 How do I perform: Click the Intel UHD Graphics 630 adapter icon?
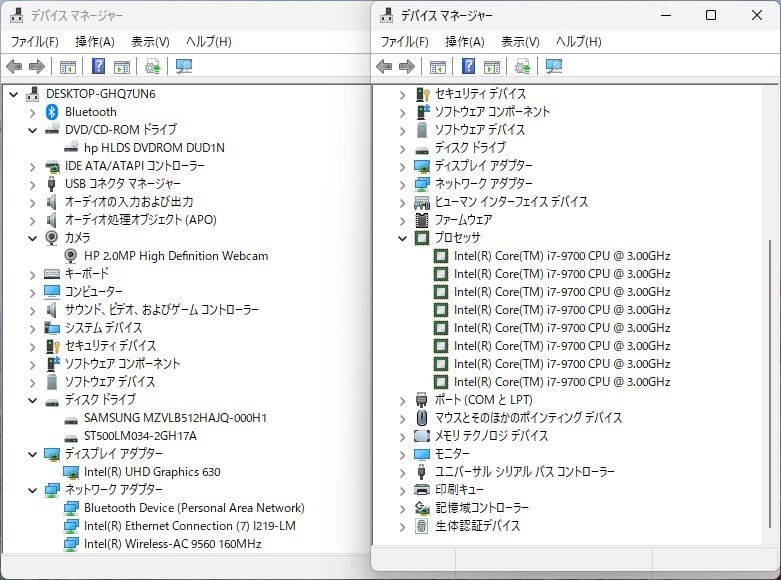click(71, 472)
